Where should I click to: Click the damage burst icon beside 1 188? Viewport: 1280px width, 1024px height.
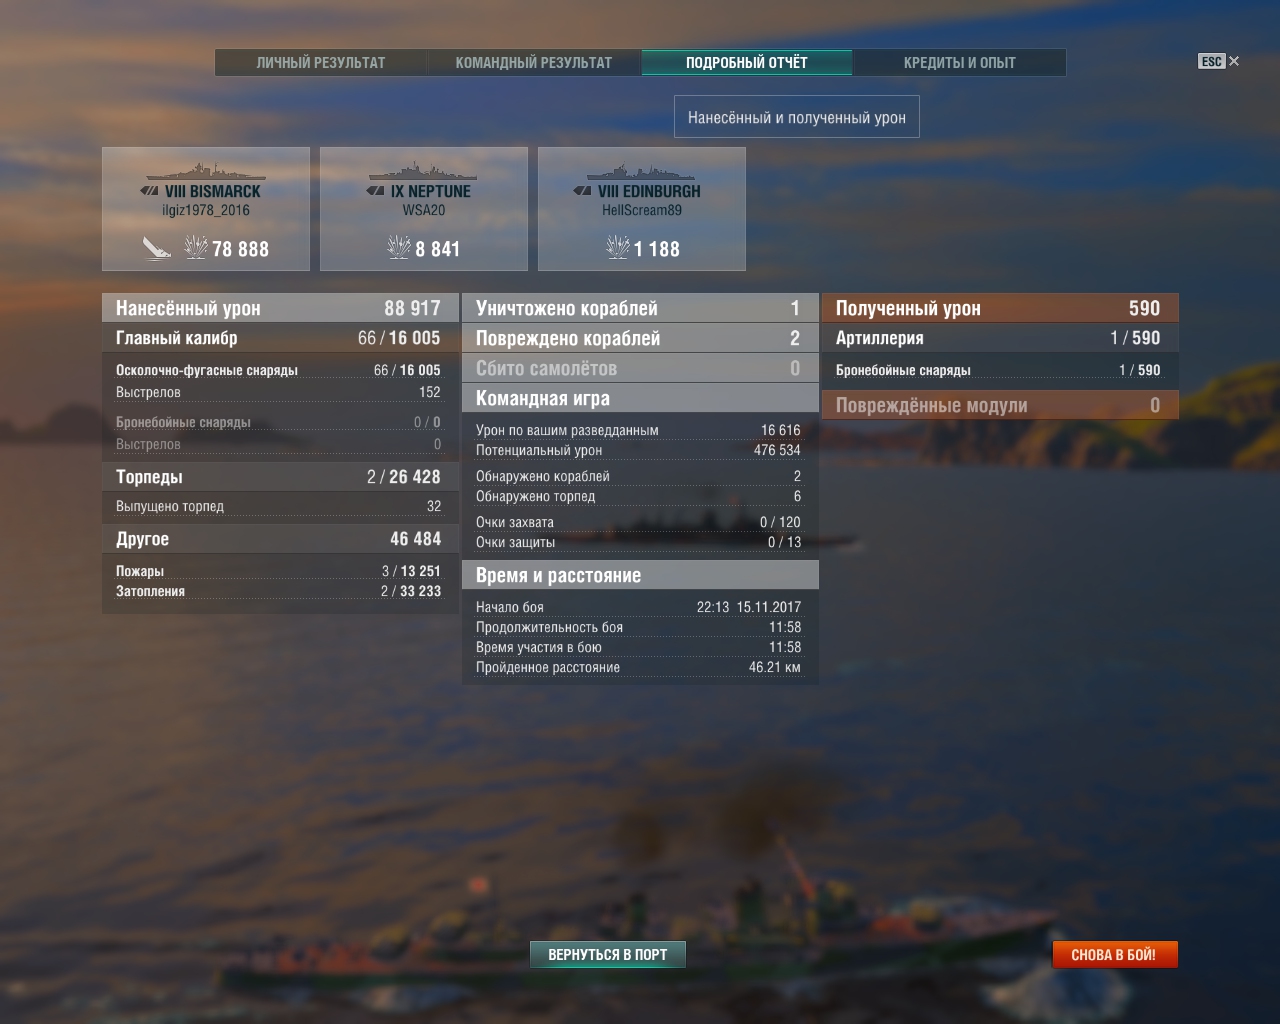(x=618, y=246)
